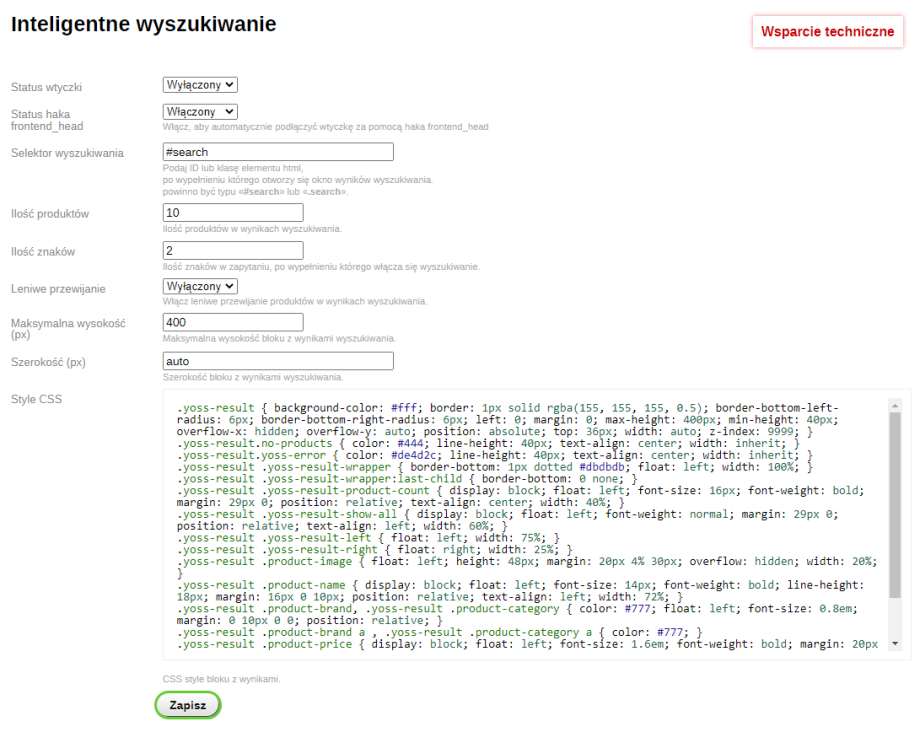Click the Szerokość (px) input with auto
The image size is (920, 743).
(278, 360)
